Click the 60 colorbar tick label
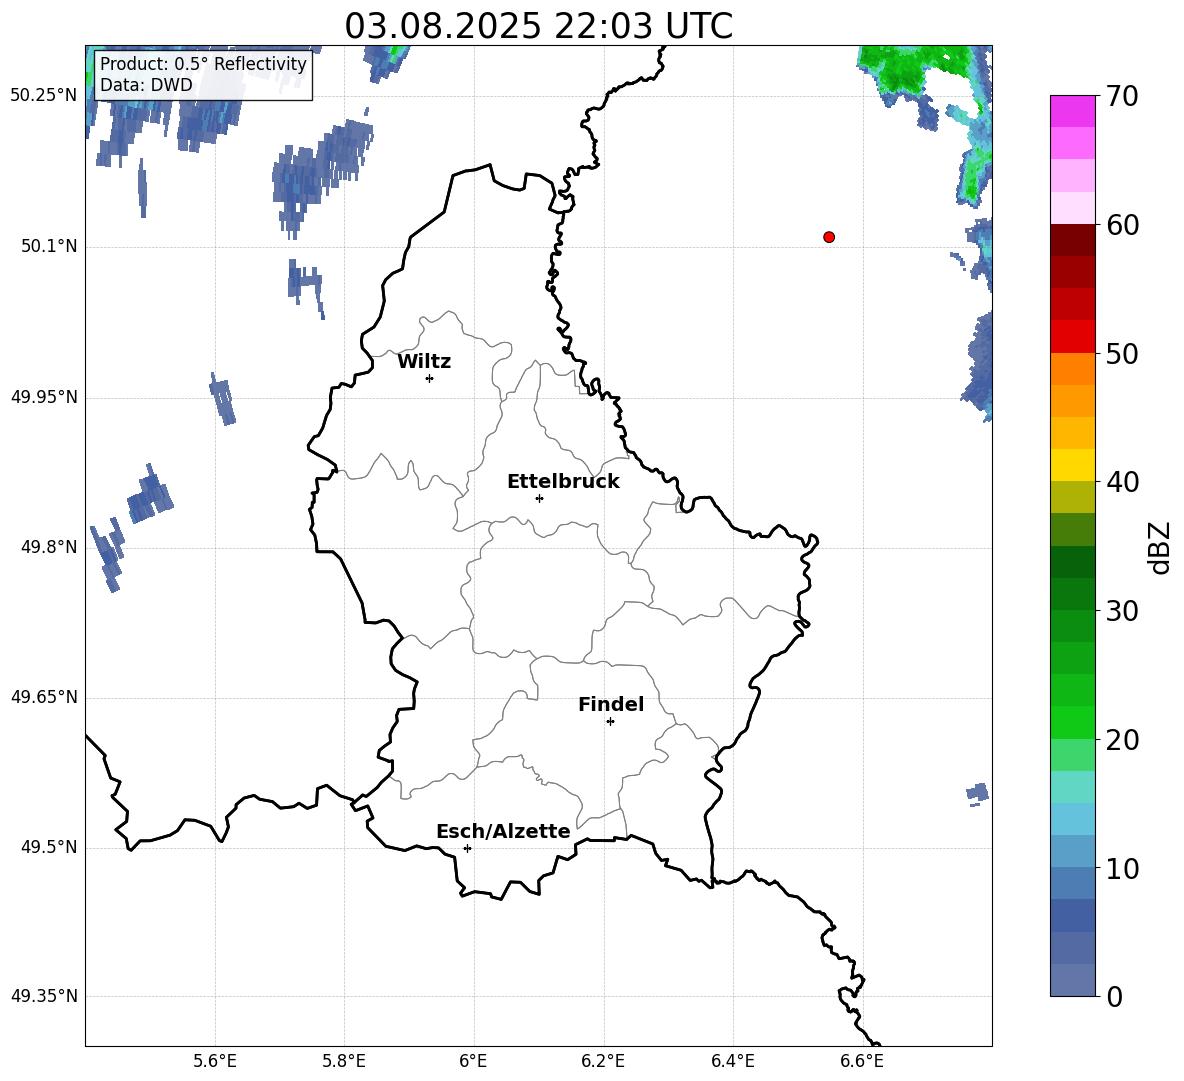The height and width of the screenshot is (1081, 1184). (1122, 225)
